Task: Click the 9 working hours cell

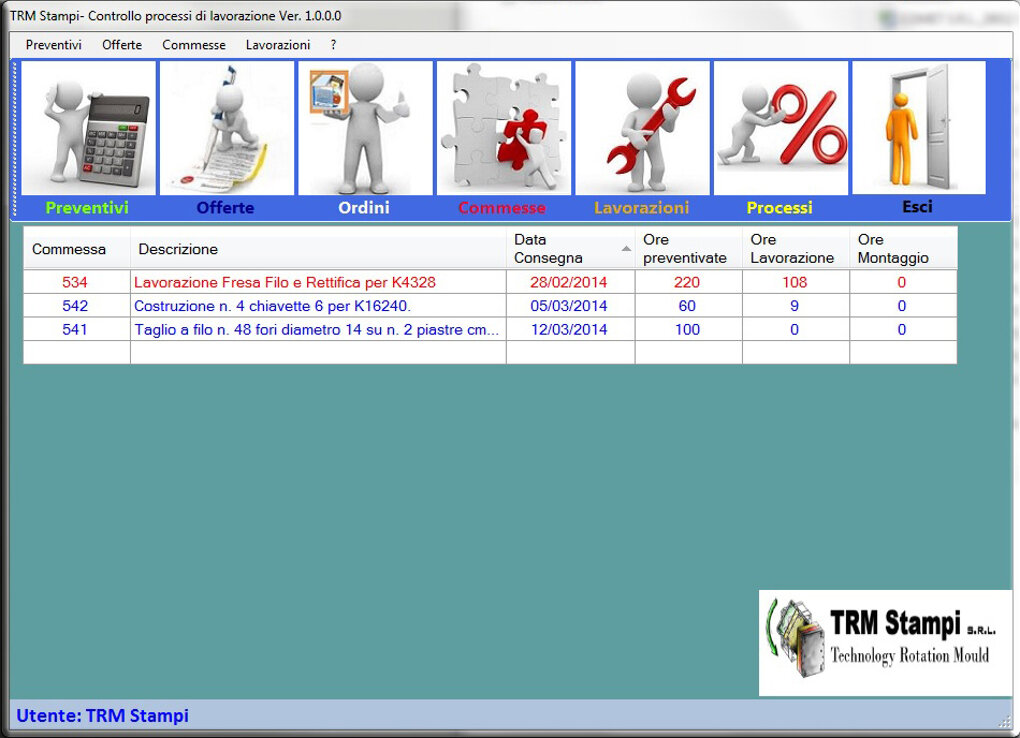Action: coord(796,306)
